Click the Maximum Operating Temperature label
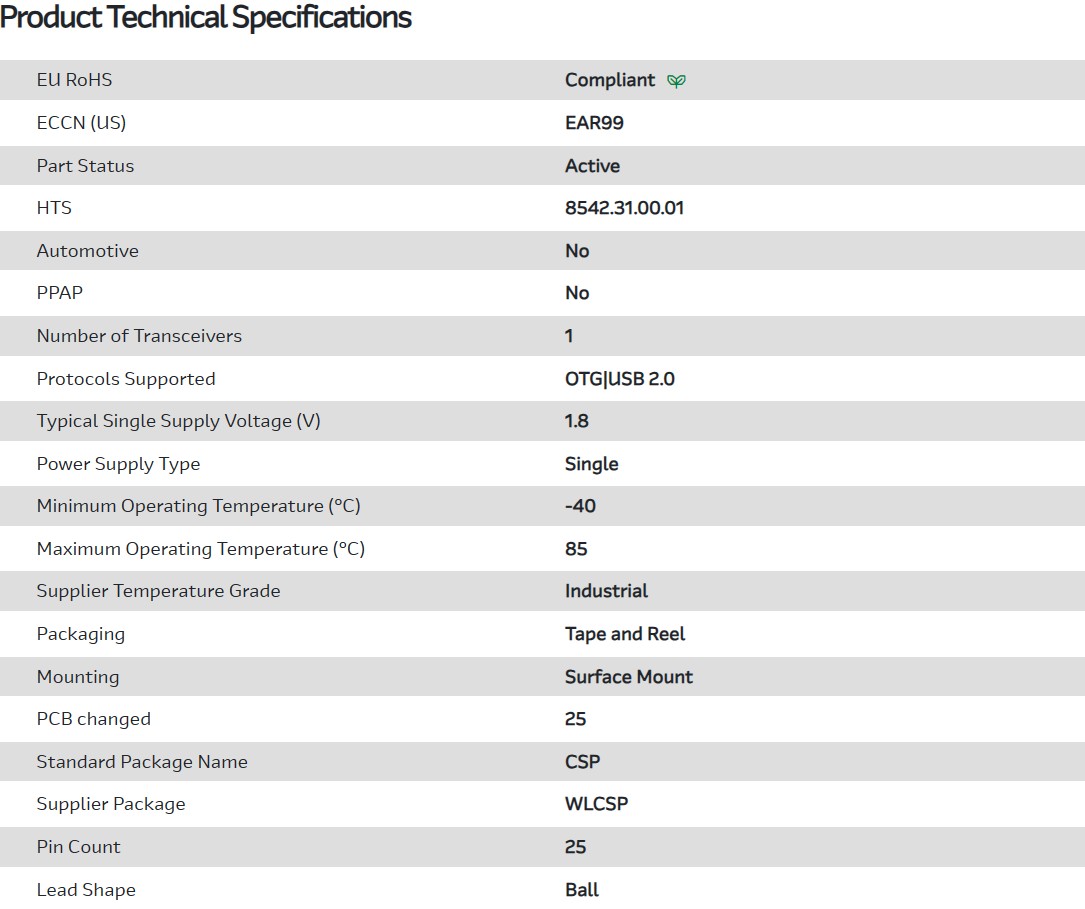The width and height of the screenshot is (1085, 909). (200, 549)
